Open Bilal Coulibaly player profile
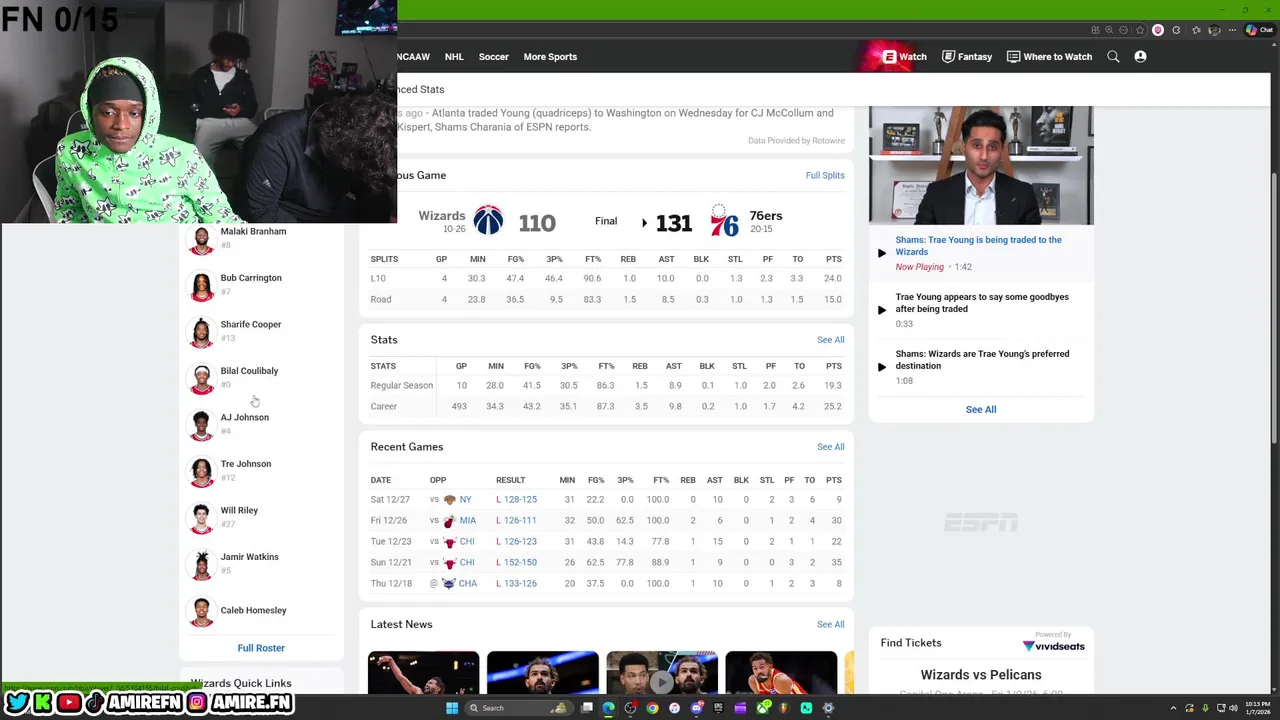Image resolution: width=1280 pixels, height=720 pixels. pyautogui.click(x=249, y=371)
